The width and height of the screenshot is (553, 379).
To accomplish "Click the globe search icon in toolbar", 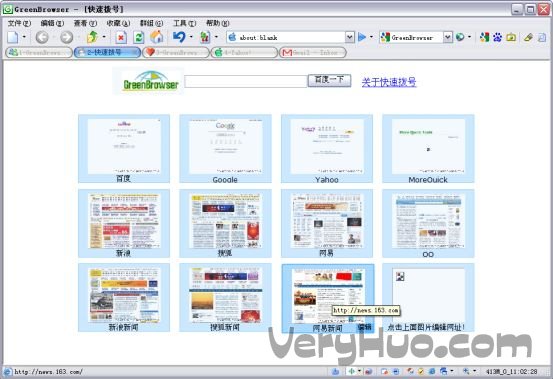I will click(x=460, y=37).
